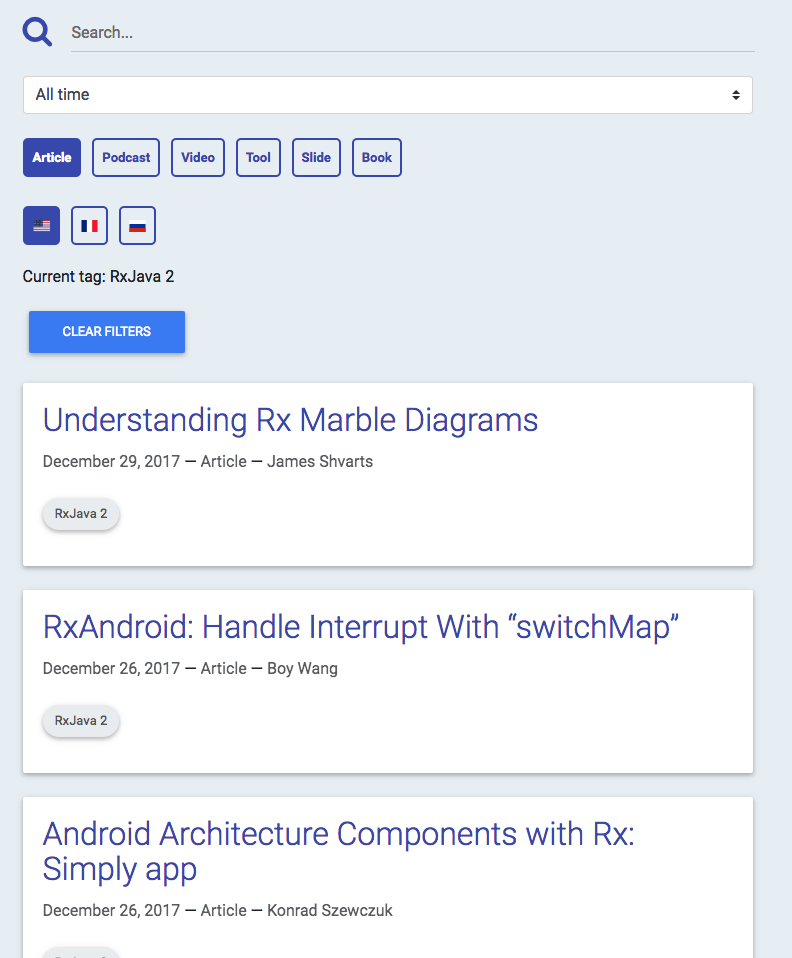Click the RxJava 2 tag under switchMap article
Image resolution: width=792 pixels, height=958 pixels.
tap(80, 720)
